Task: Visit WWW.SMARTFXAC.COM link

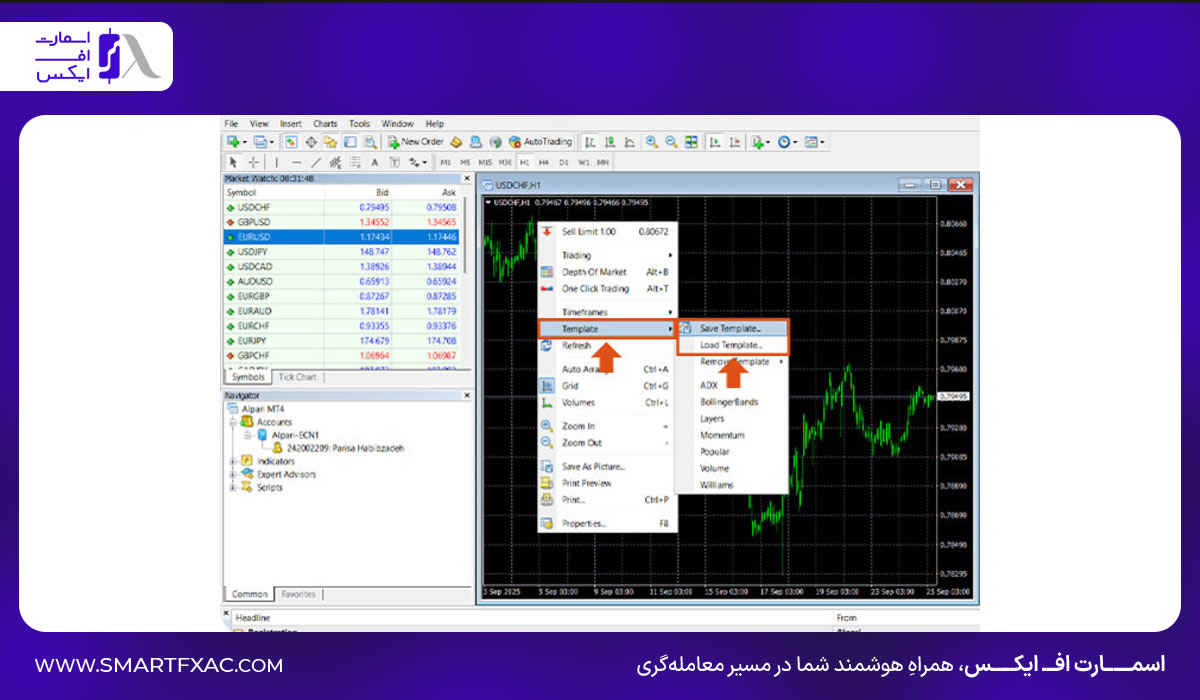Action: [159, 665]
